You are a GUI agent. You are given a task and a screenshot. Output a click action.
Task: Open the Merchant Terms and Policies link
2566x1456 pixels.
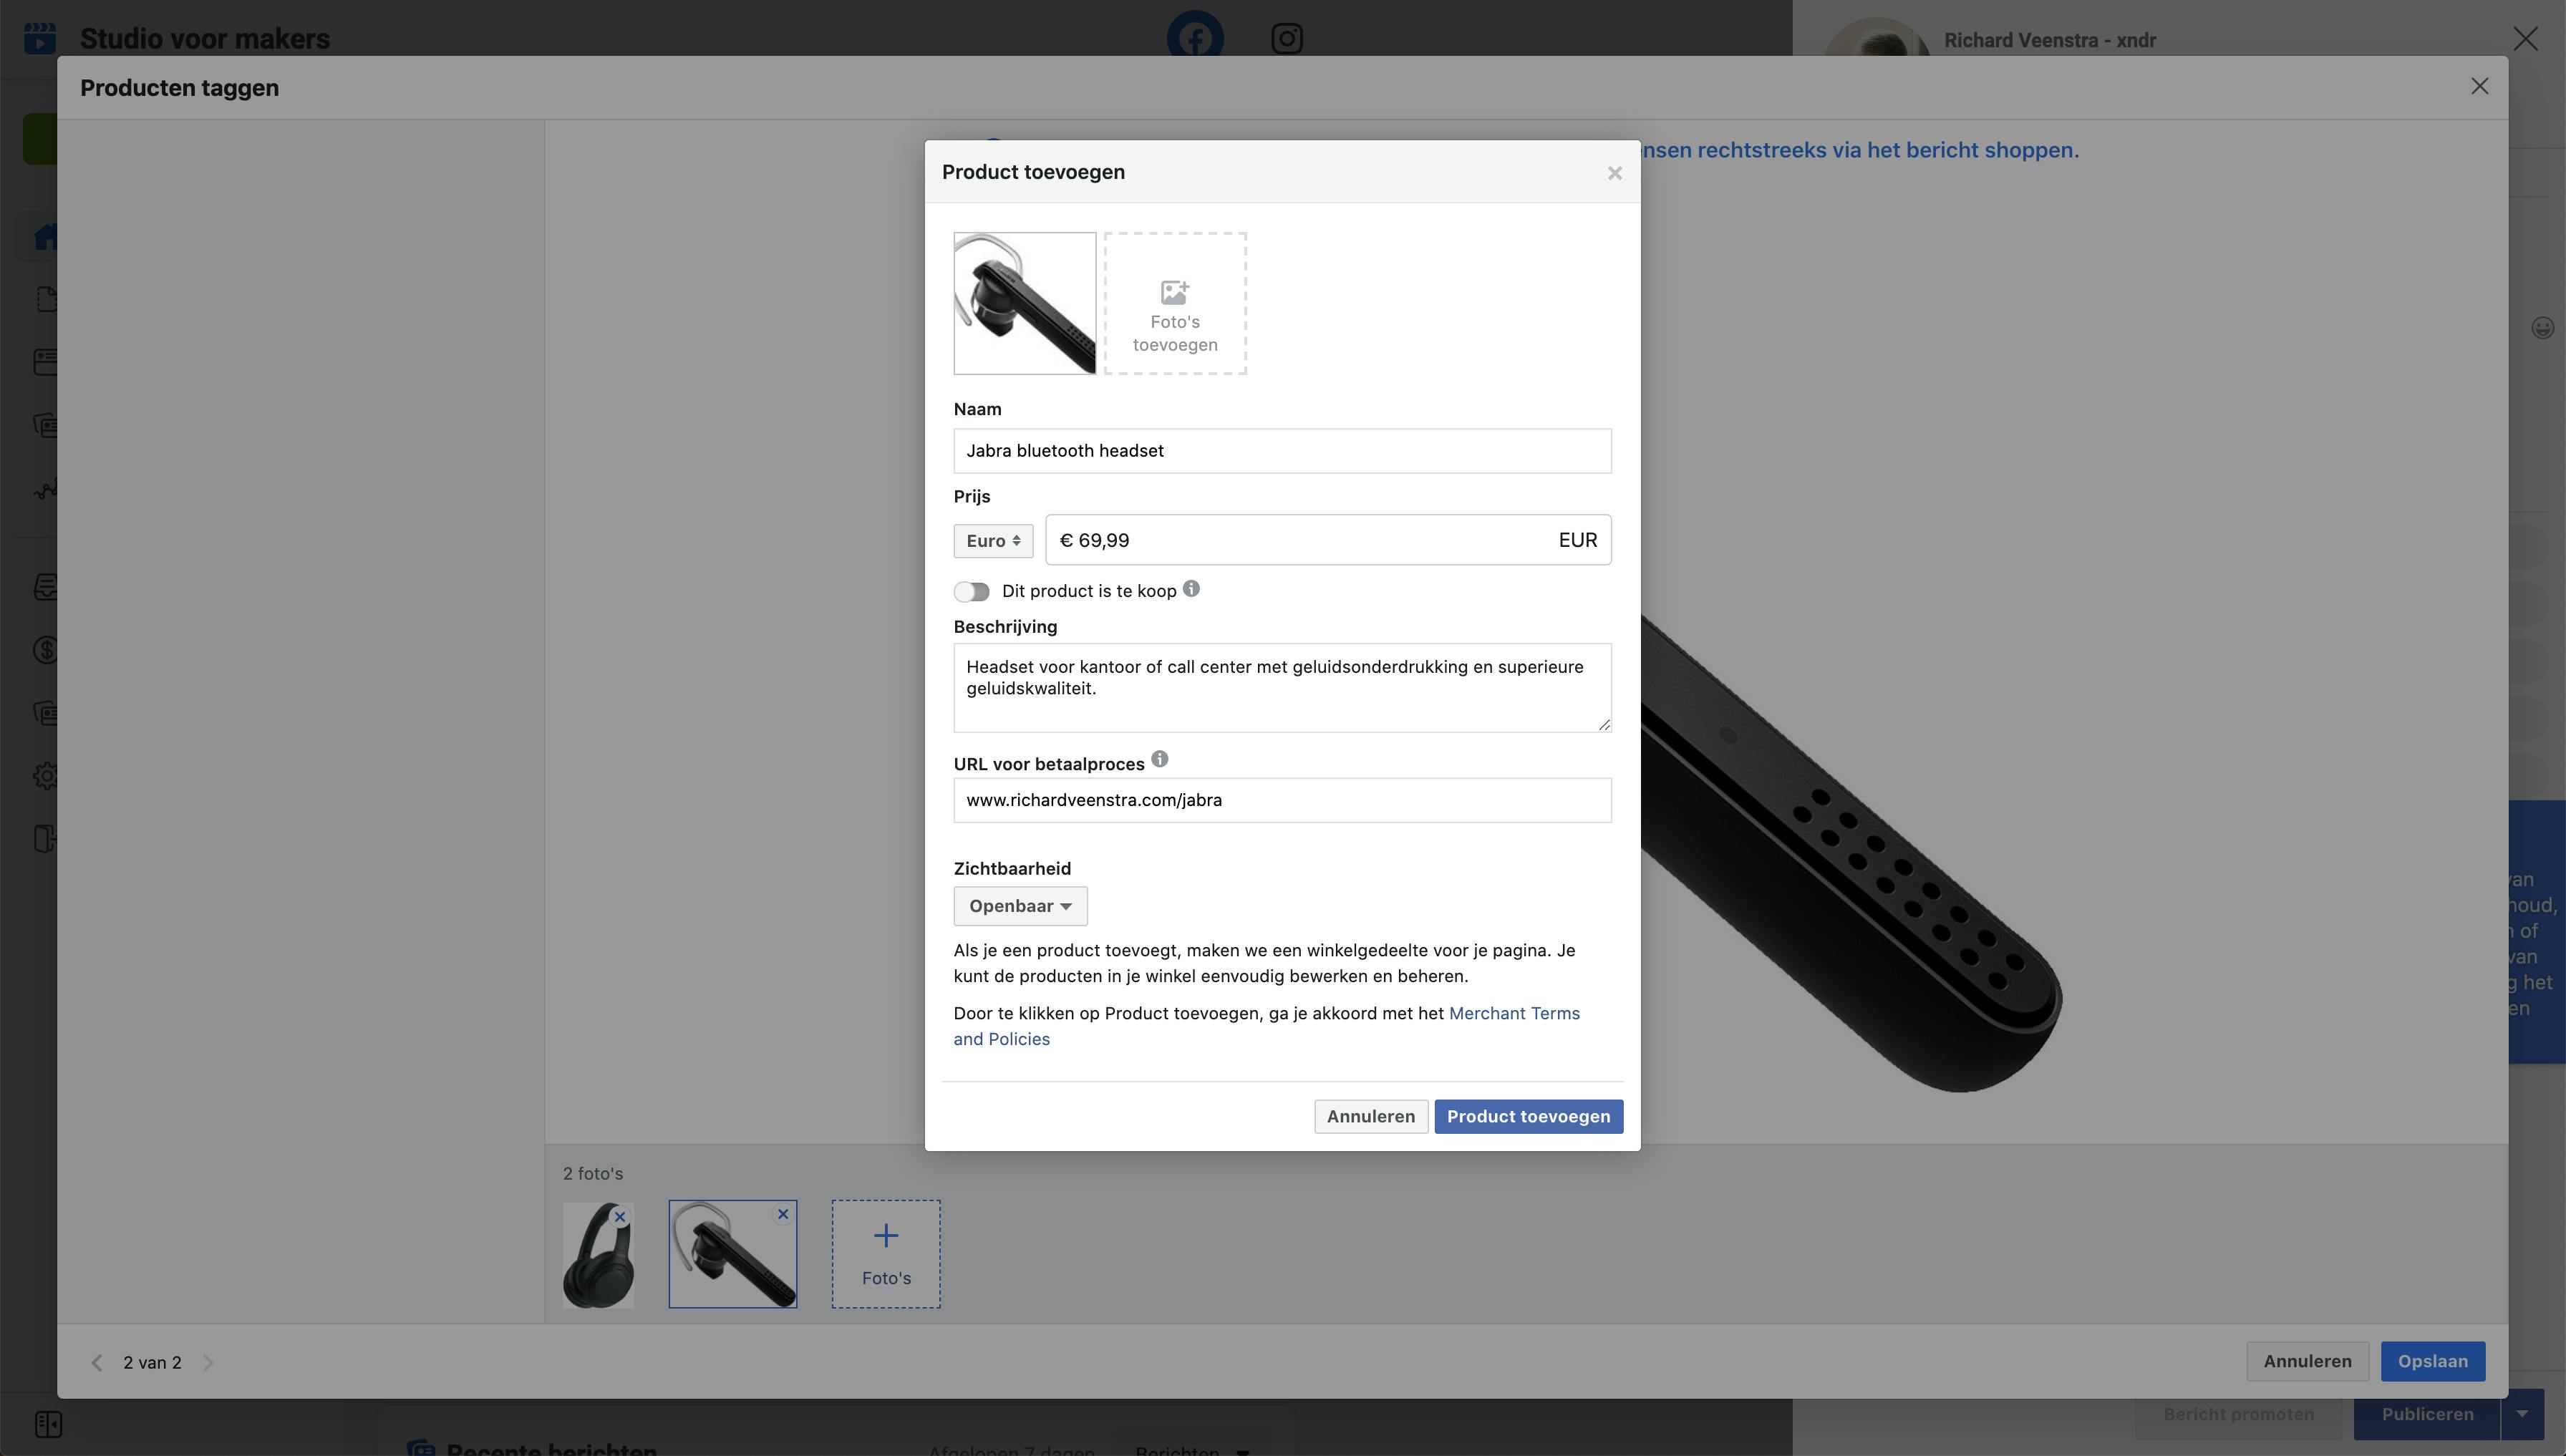pyautogui.click(x=1513, y=1013)
